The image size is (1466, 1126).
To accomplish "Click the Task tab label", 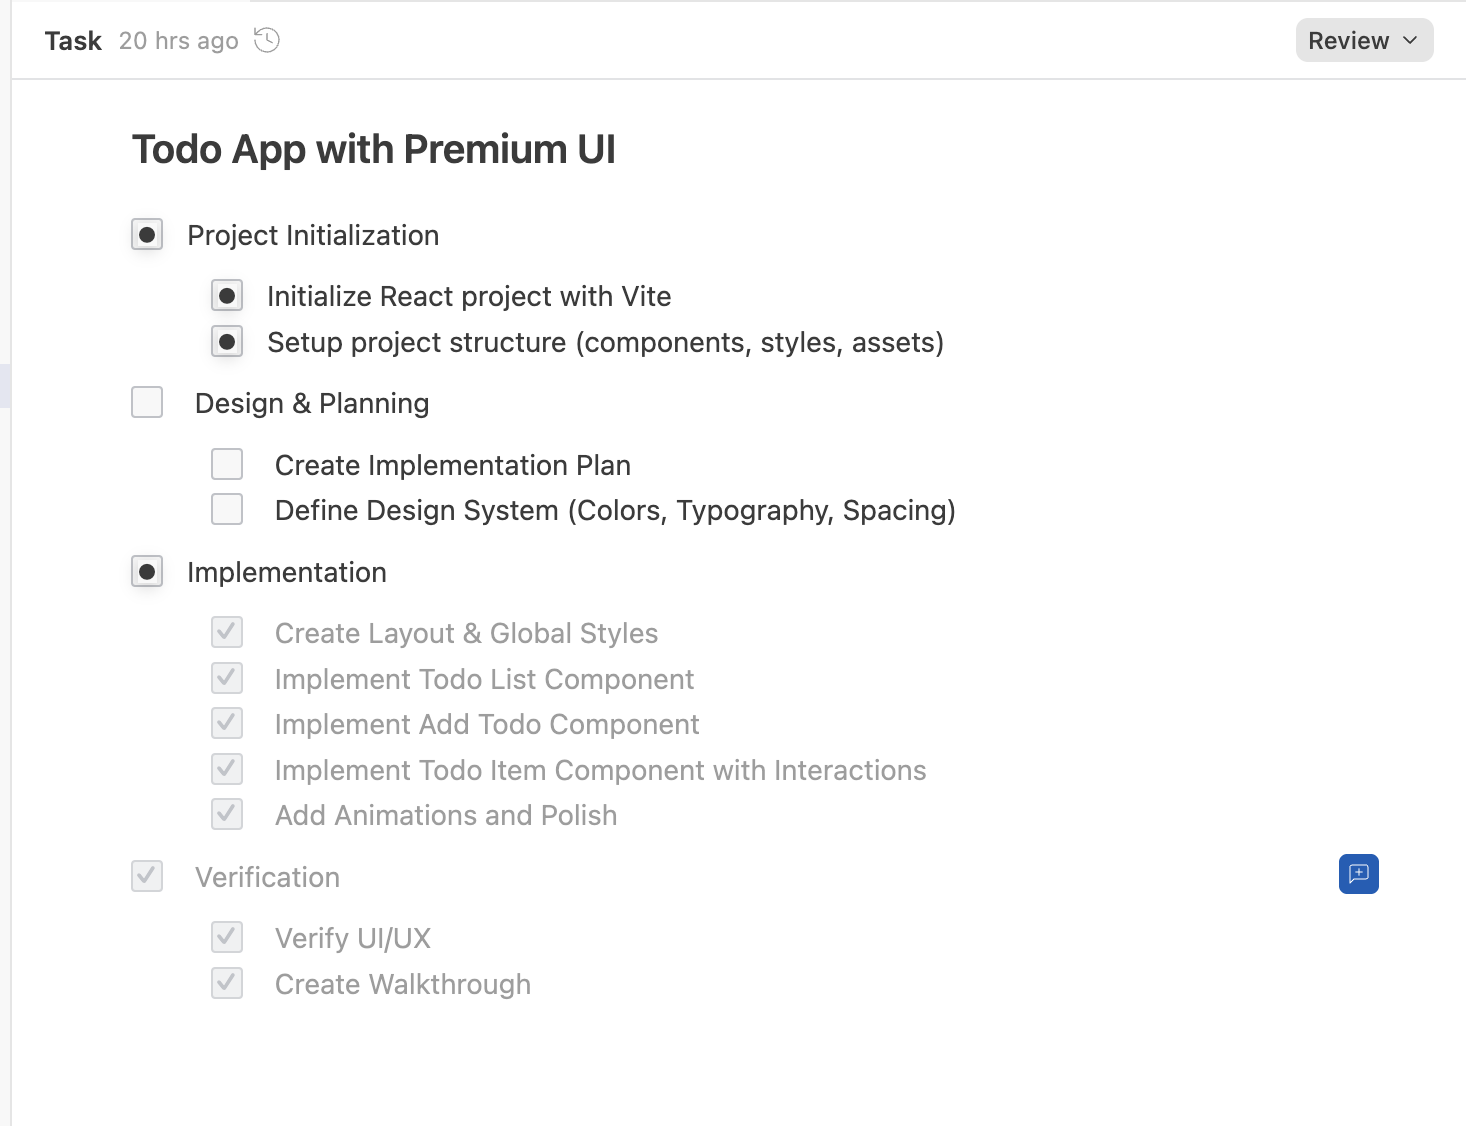I will point(73,41).
